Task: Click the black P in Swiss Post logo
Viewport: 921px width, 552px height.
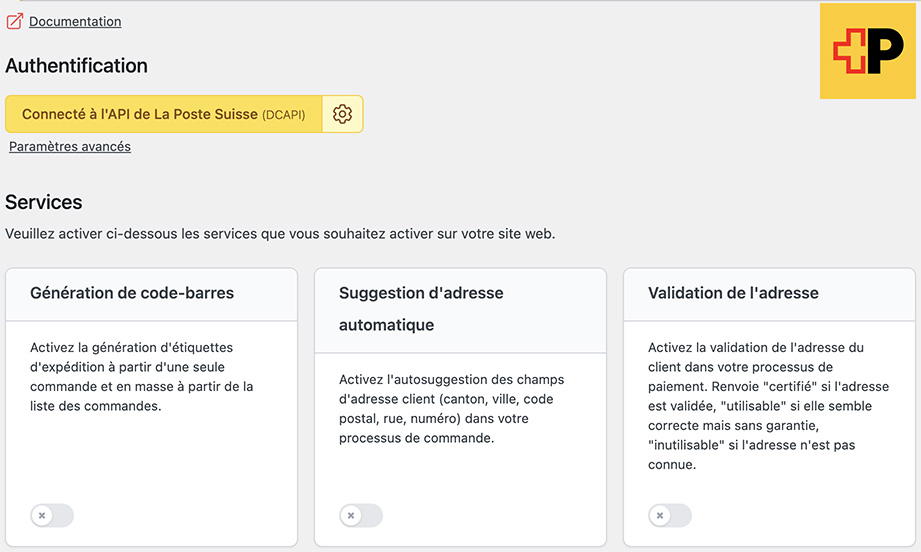Action: click(x=885, y=51)
